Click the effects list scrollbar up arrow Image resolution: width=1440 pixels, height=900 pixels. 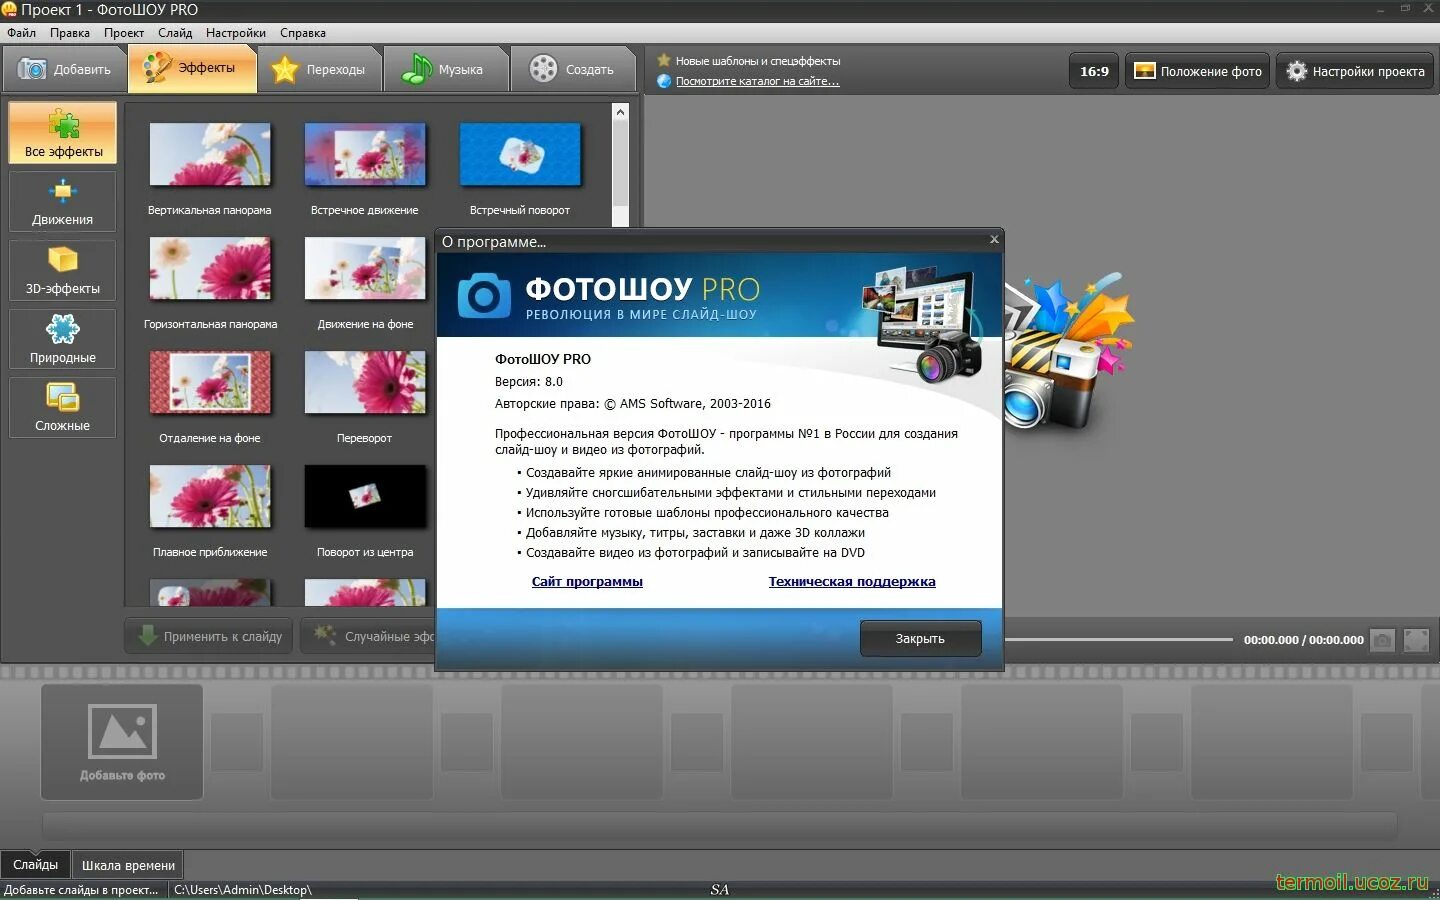620,112
